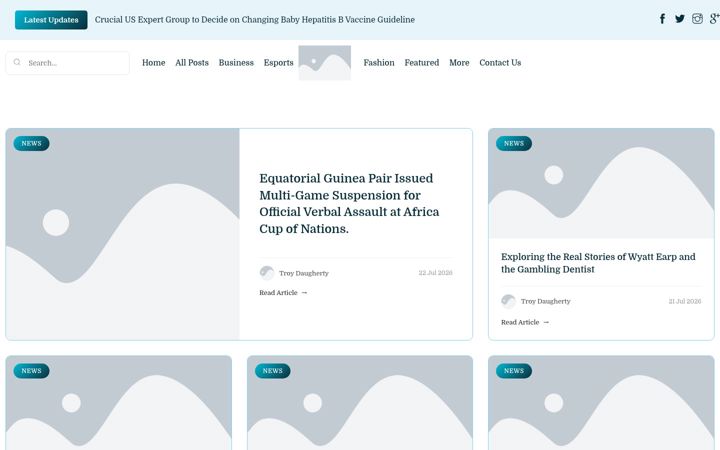Focus the Search input field

click(x=68, y=63)
